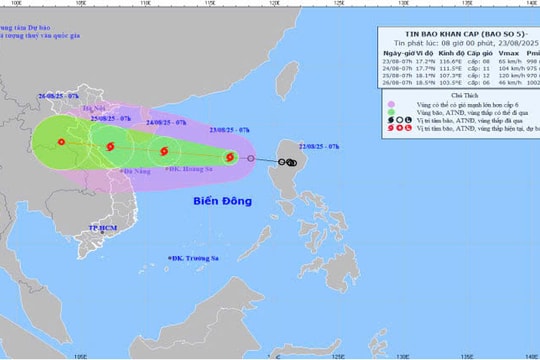
Task: Click the '65 km/h' Vmax cell
Action: pos(510,61)
